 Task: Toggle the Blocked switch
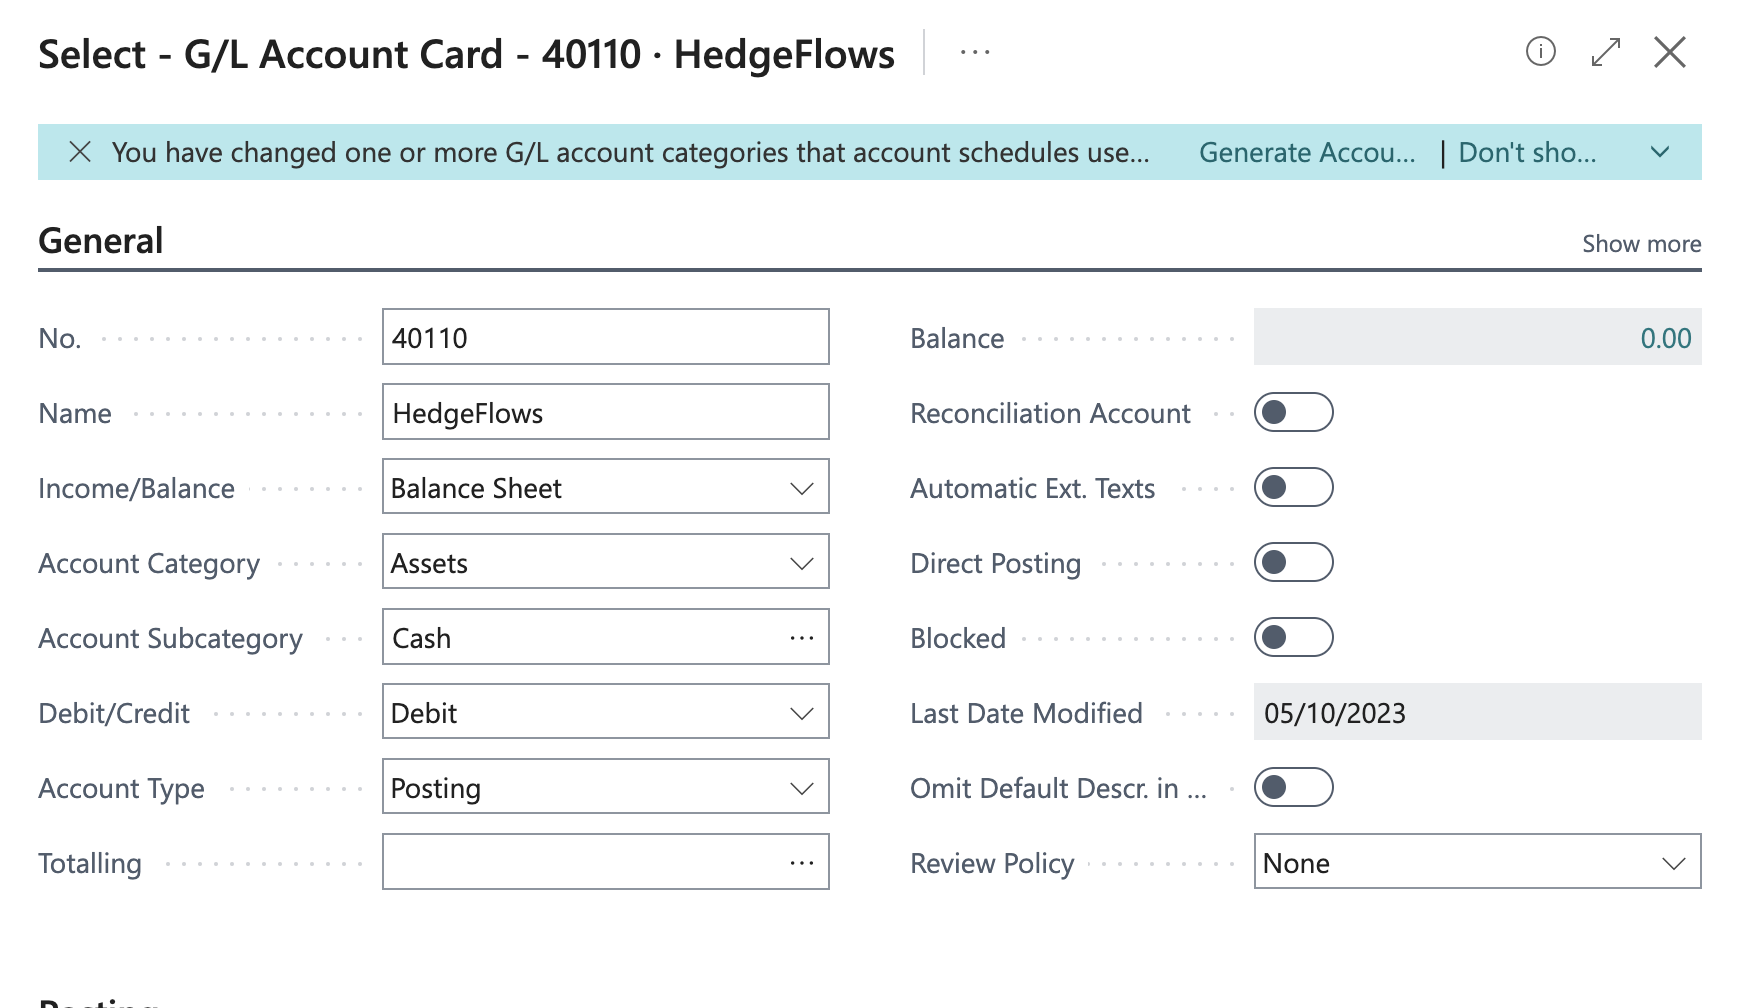1293,637
